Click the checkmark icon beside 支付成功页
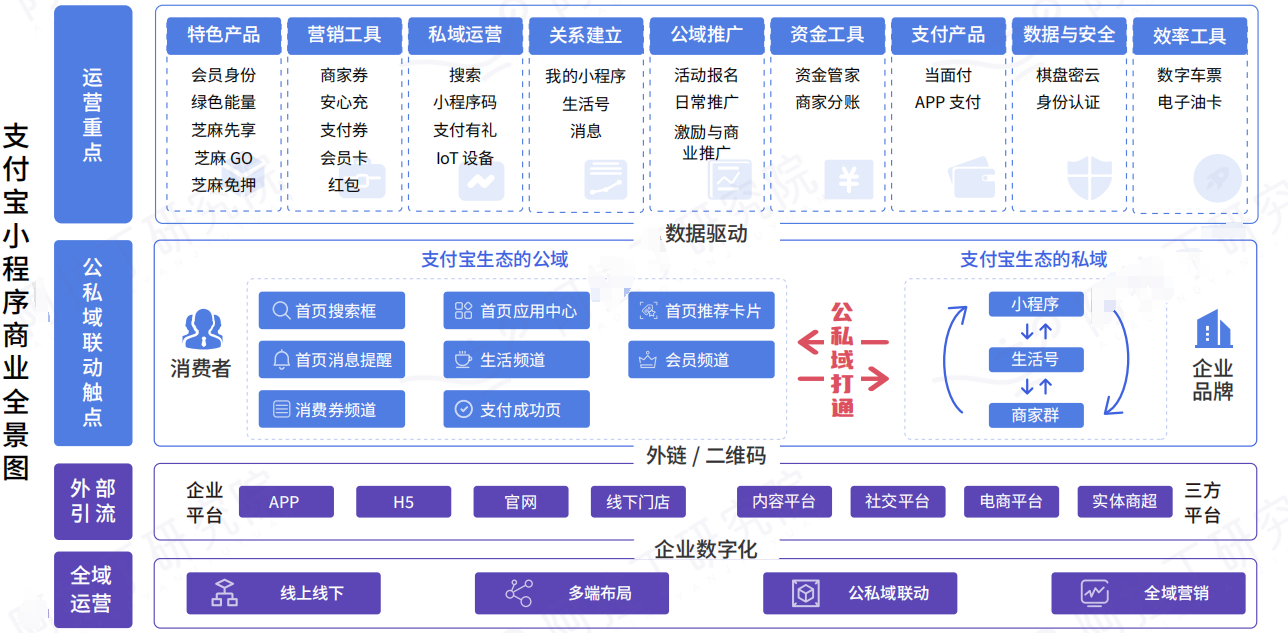Image resolution: width=1288 pixels, height=633 pixels. (463, 409)
